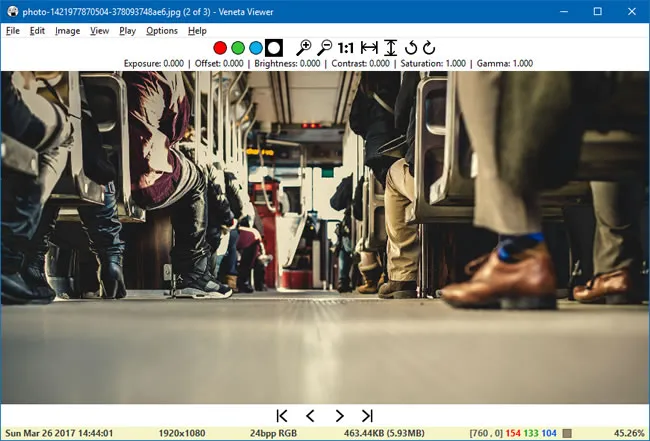The width and height of the screenshot is (650, 441).
Task: Click the Veneta Viewer app icon in title bar
Action: [13, 12]
